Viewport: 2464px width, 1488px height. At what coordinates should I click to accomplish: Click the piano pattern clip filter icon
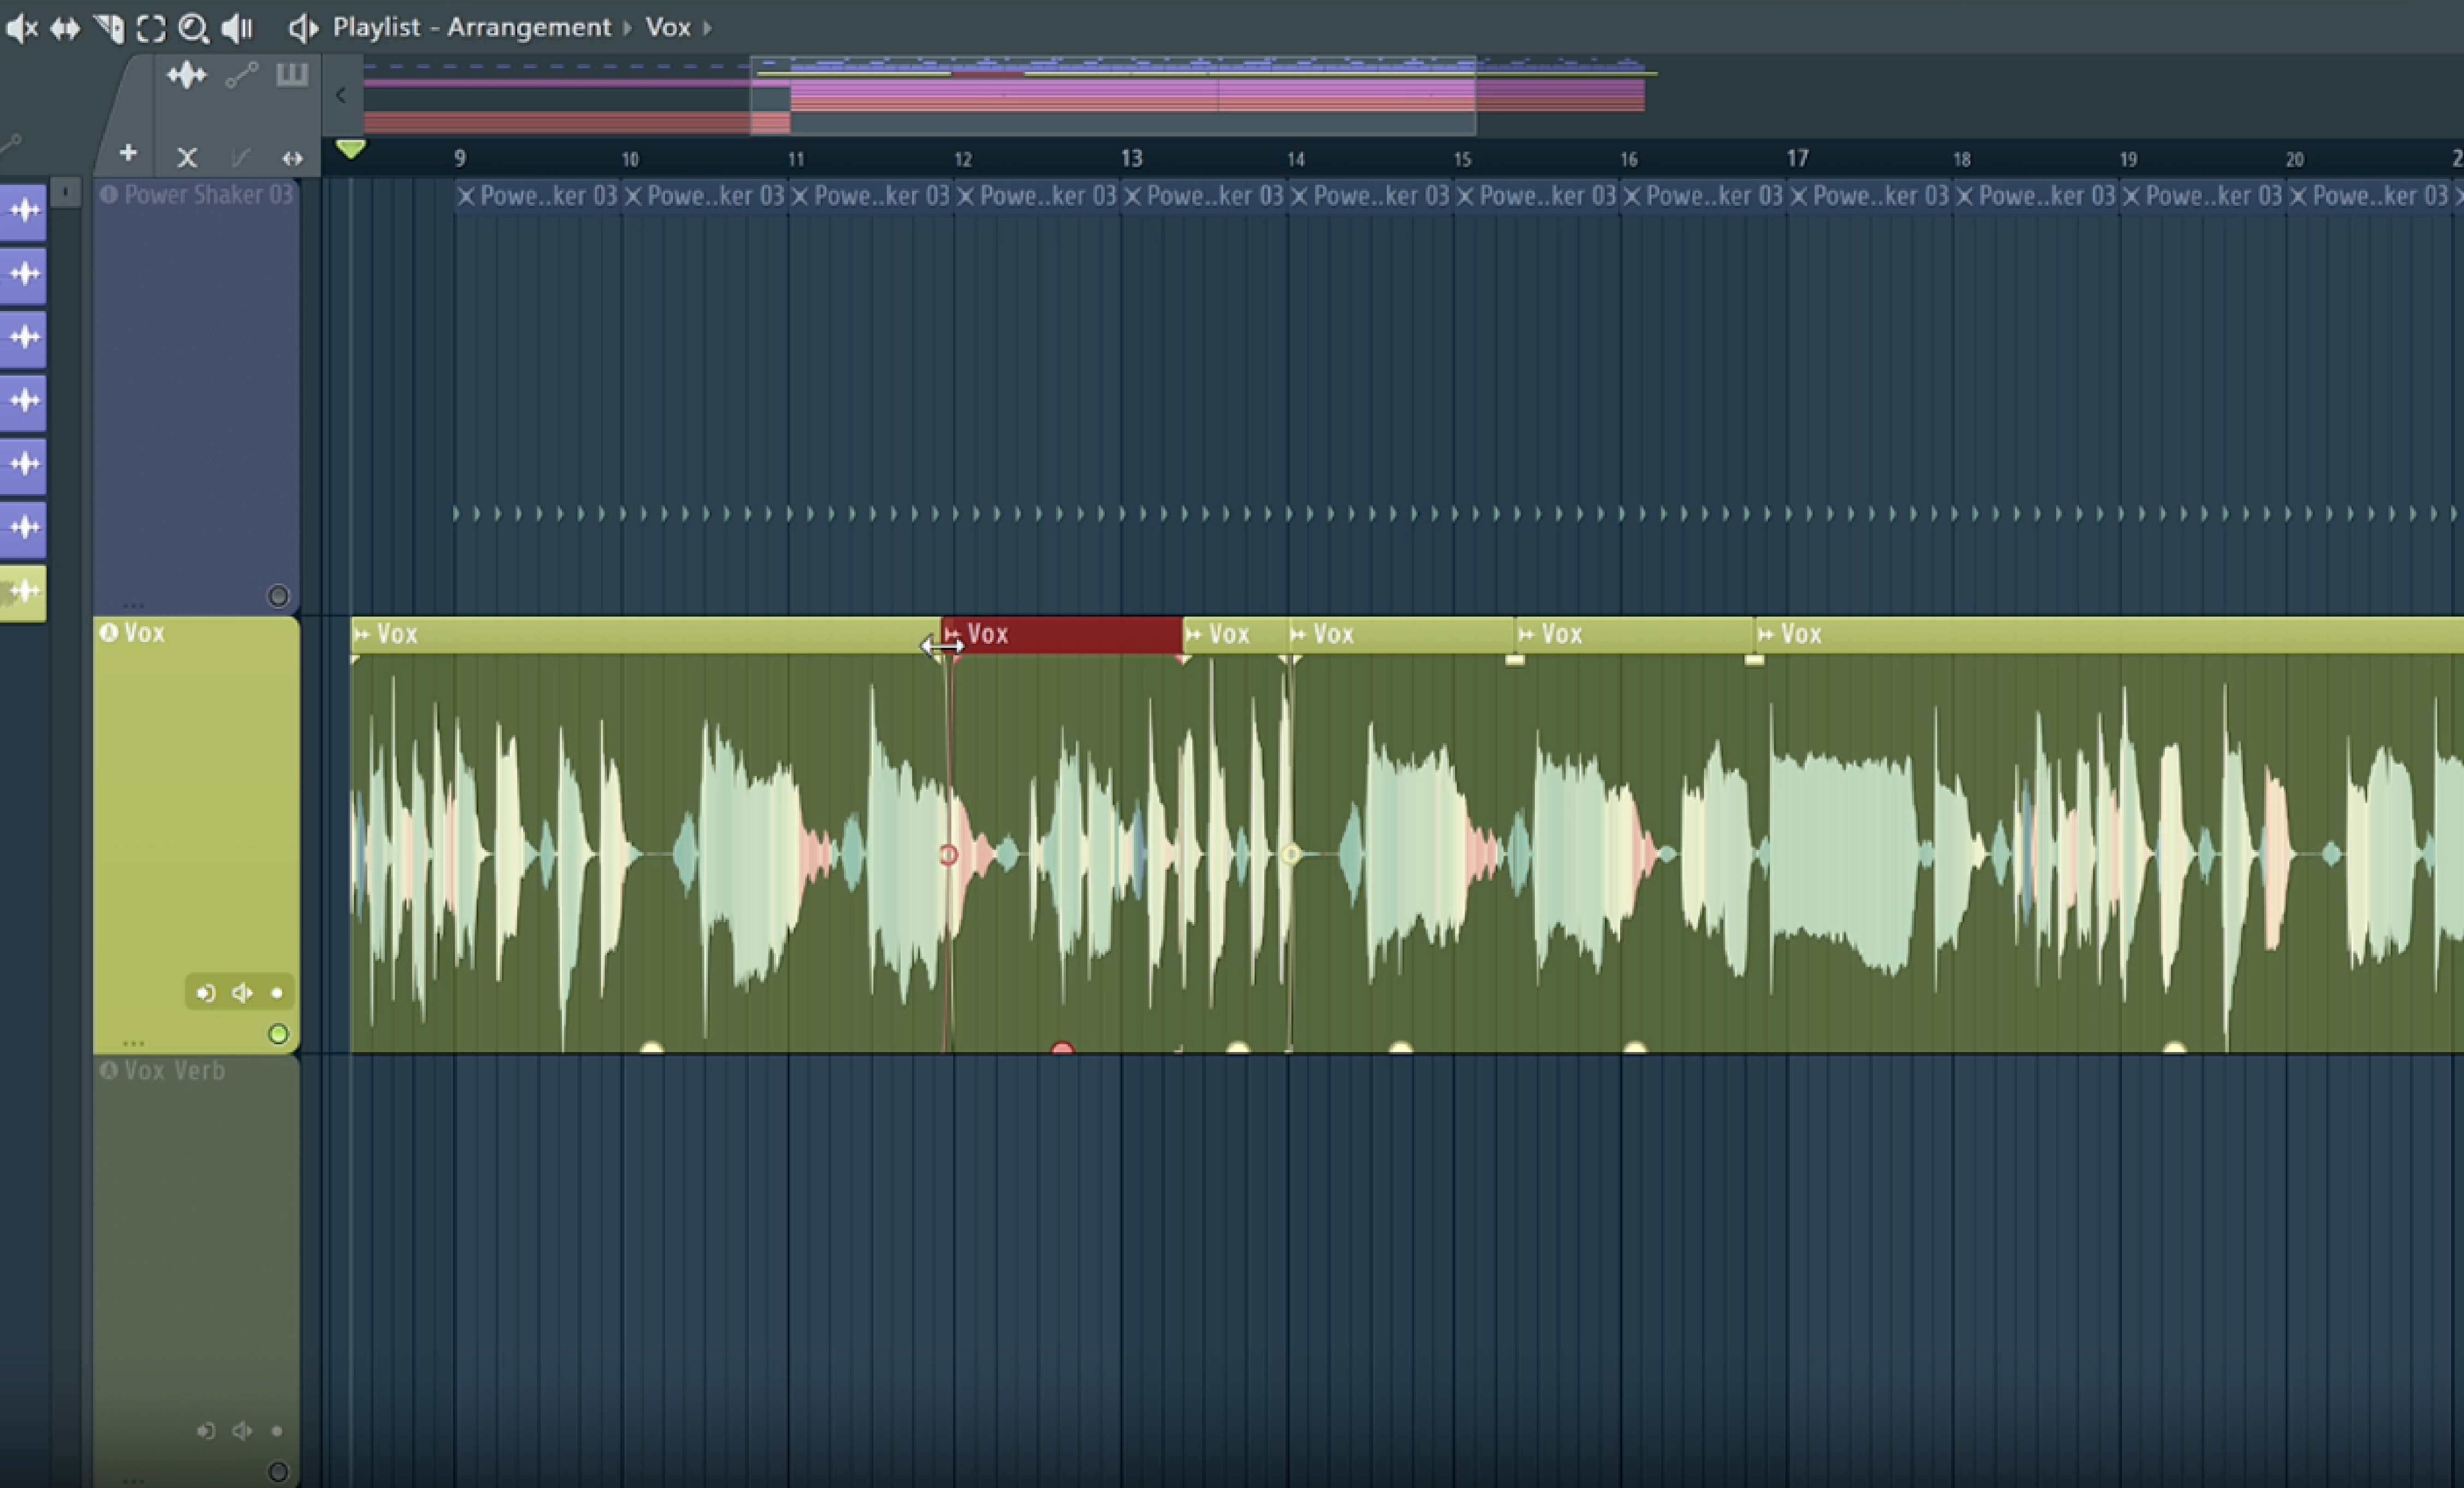coord(292,75)
